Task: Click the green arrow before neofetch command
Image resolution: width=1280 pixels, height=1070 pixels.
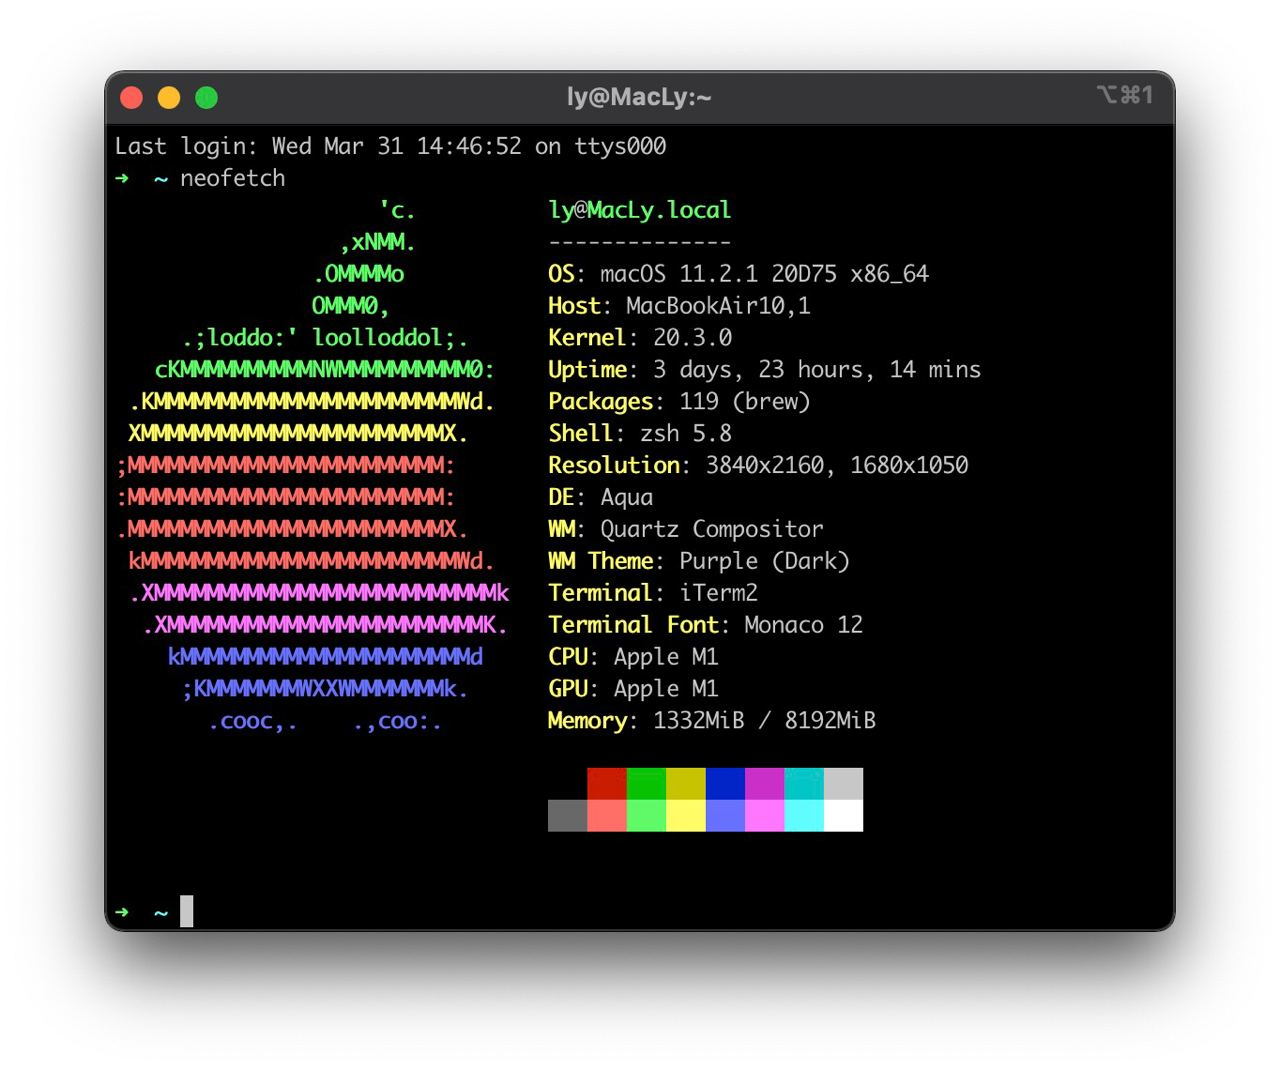Action: 122,178
